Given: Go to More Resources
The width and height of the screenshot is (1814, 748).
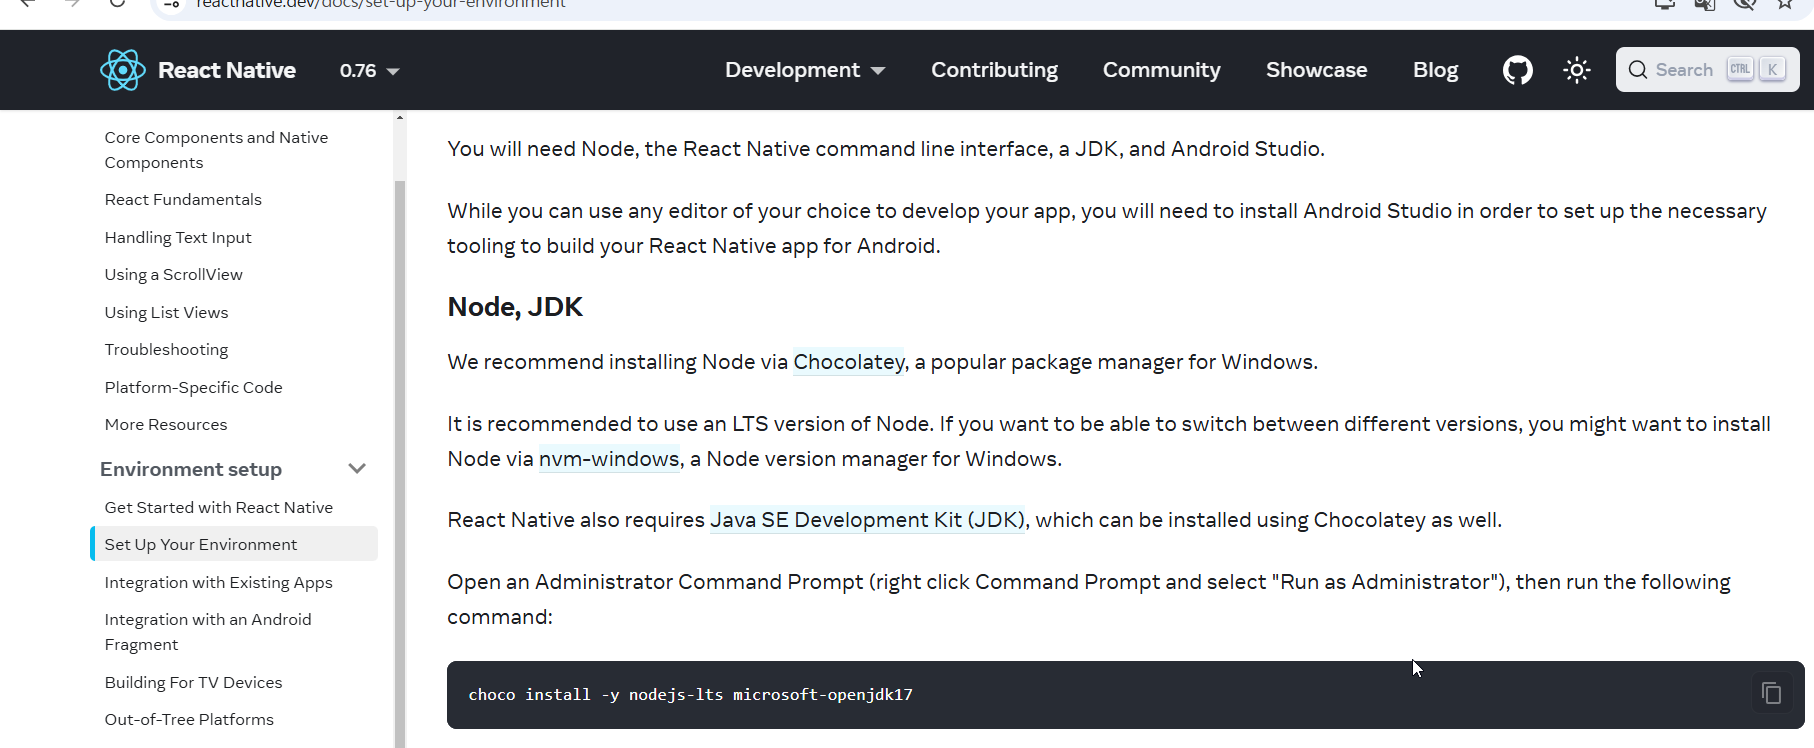Looking at the screenshot, I should tap(166, 424).
